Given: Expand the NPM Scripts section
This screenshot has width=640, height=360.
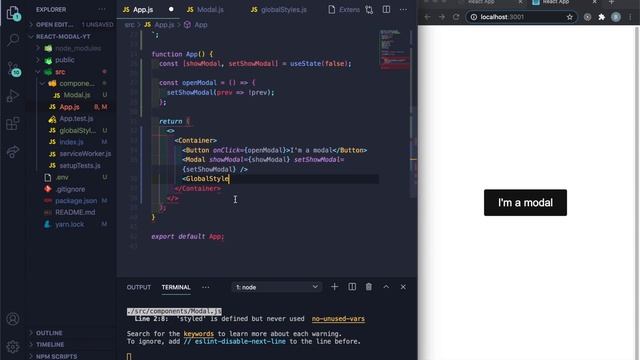Looking at the screenshot, I should point(72,356).
